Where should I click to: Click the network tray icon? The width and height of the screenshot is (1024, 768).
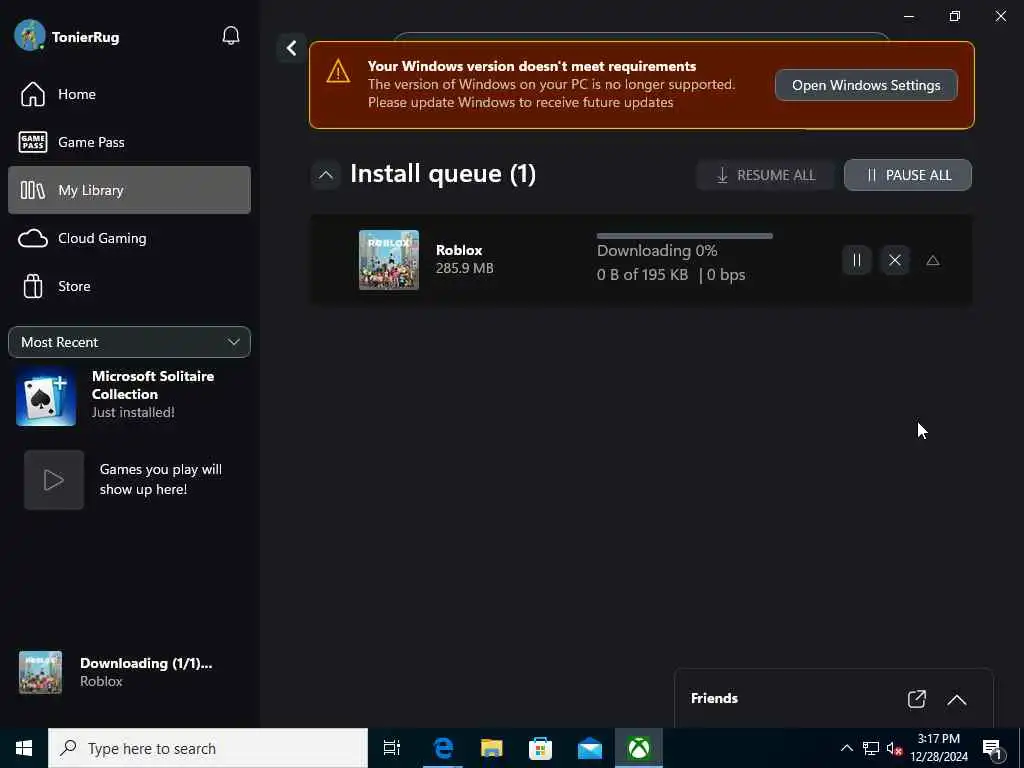pos(871,748)
